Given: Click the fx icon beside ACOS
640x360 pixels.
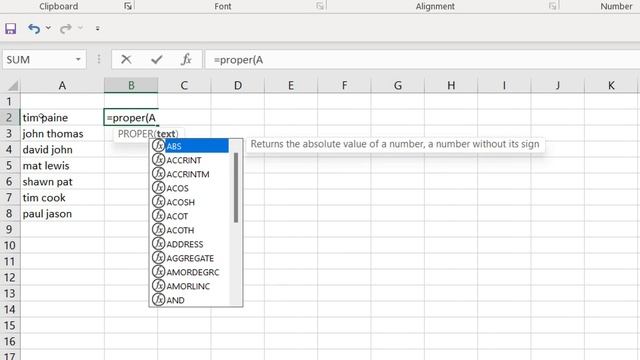Looking at the screenshot, I should click(158, 188).
